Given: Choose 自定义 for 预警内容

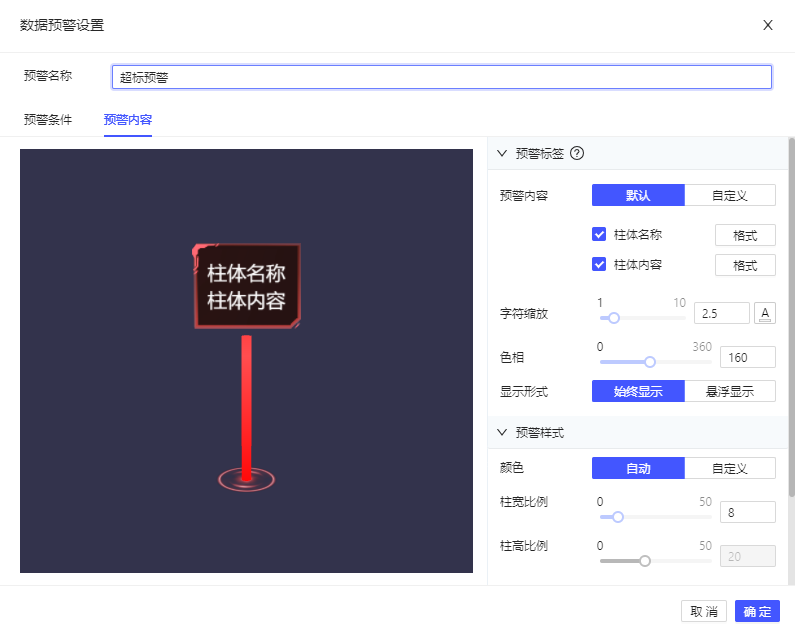Looking at the screenshot, I should 730,195.
